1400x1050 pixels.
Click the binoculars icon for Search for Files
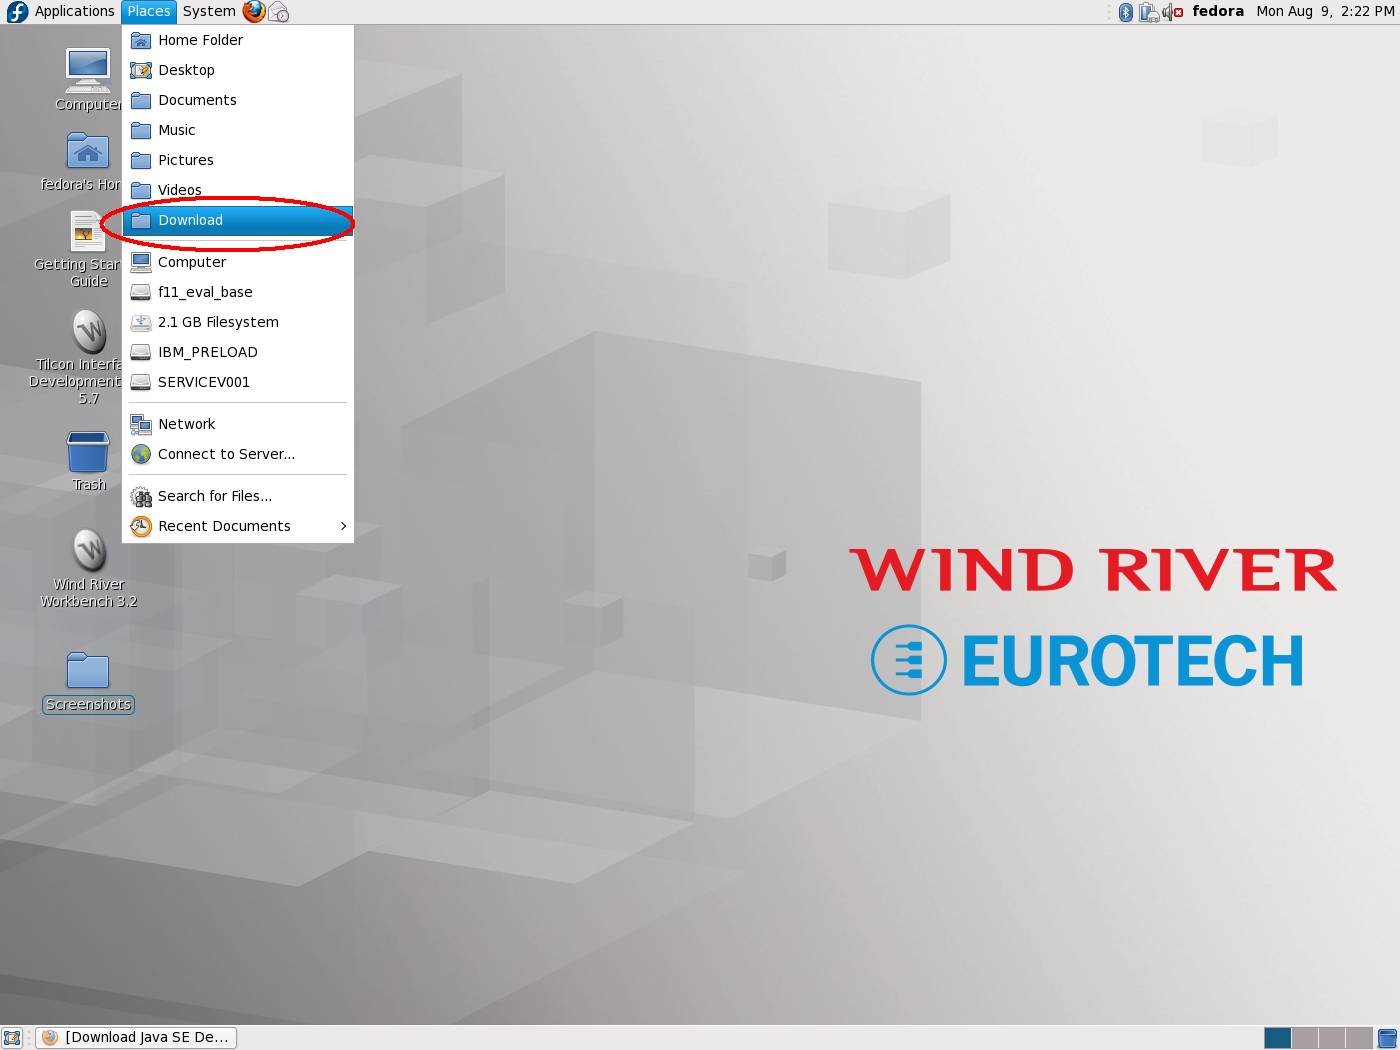click(141, 496)
